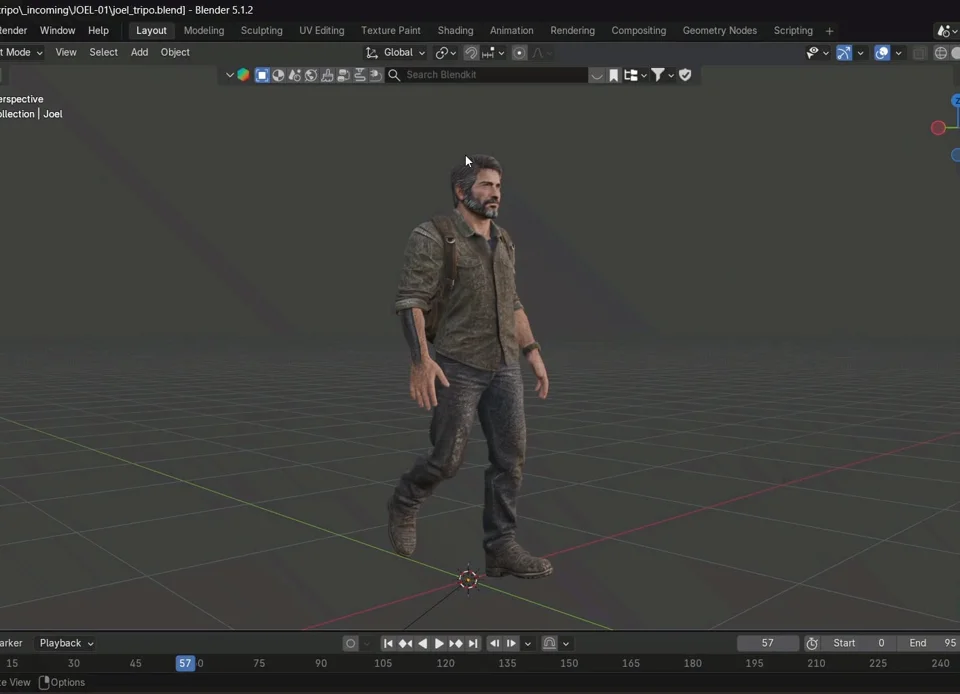Screen dimensions: 960x694
Task: Collapse the BlenderKit bar chevron
Action: tap(230, 75)
